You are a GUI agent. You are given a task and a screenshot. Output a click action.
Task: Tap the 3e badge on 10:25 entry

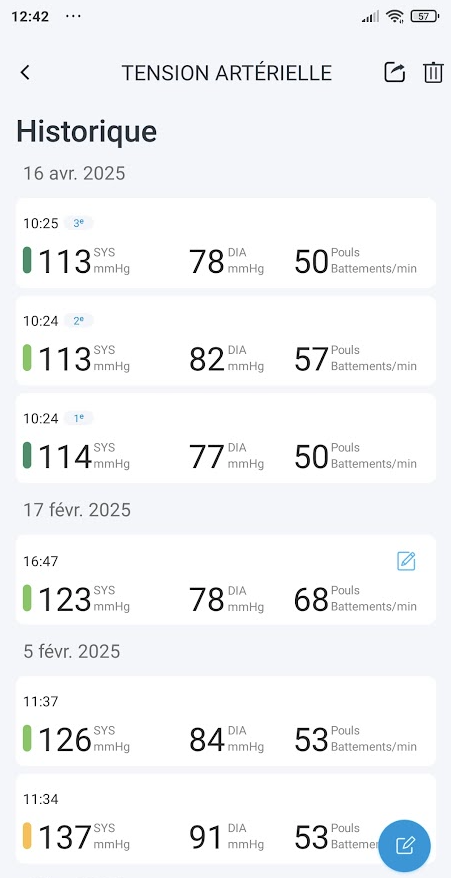[78, 223]
